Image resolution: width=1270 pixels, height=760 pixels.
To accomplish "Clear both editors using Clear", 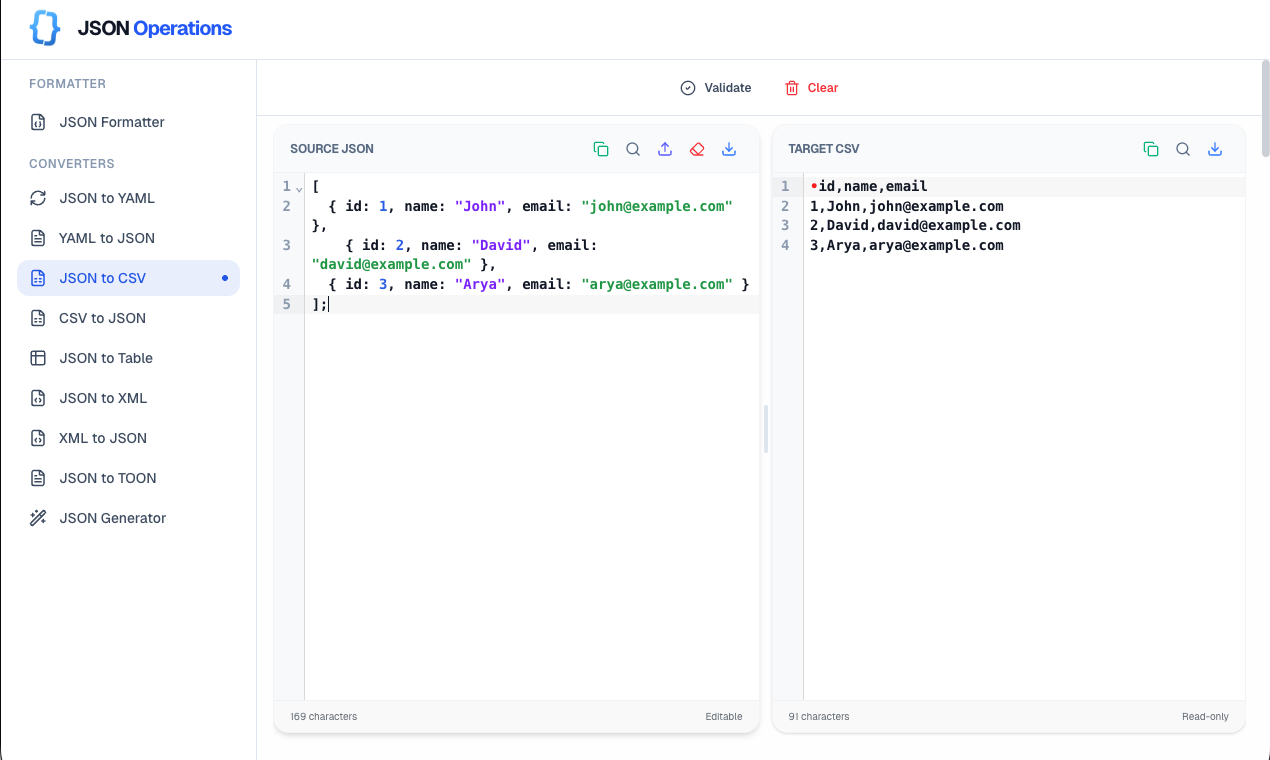I will tap(811, 88).
